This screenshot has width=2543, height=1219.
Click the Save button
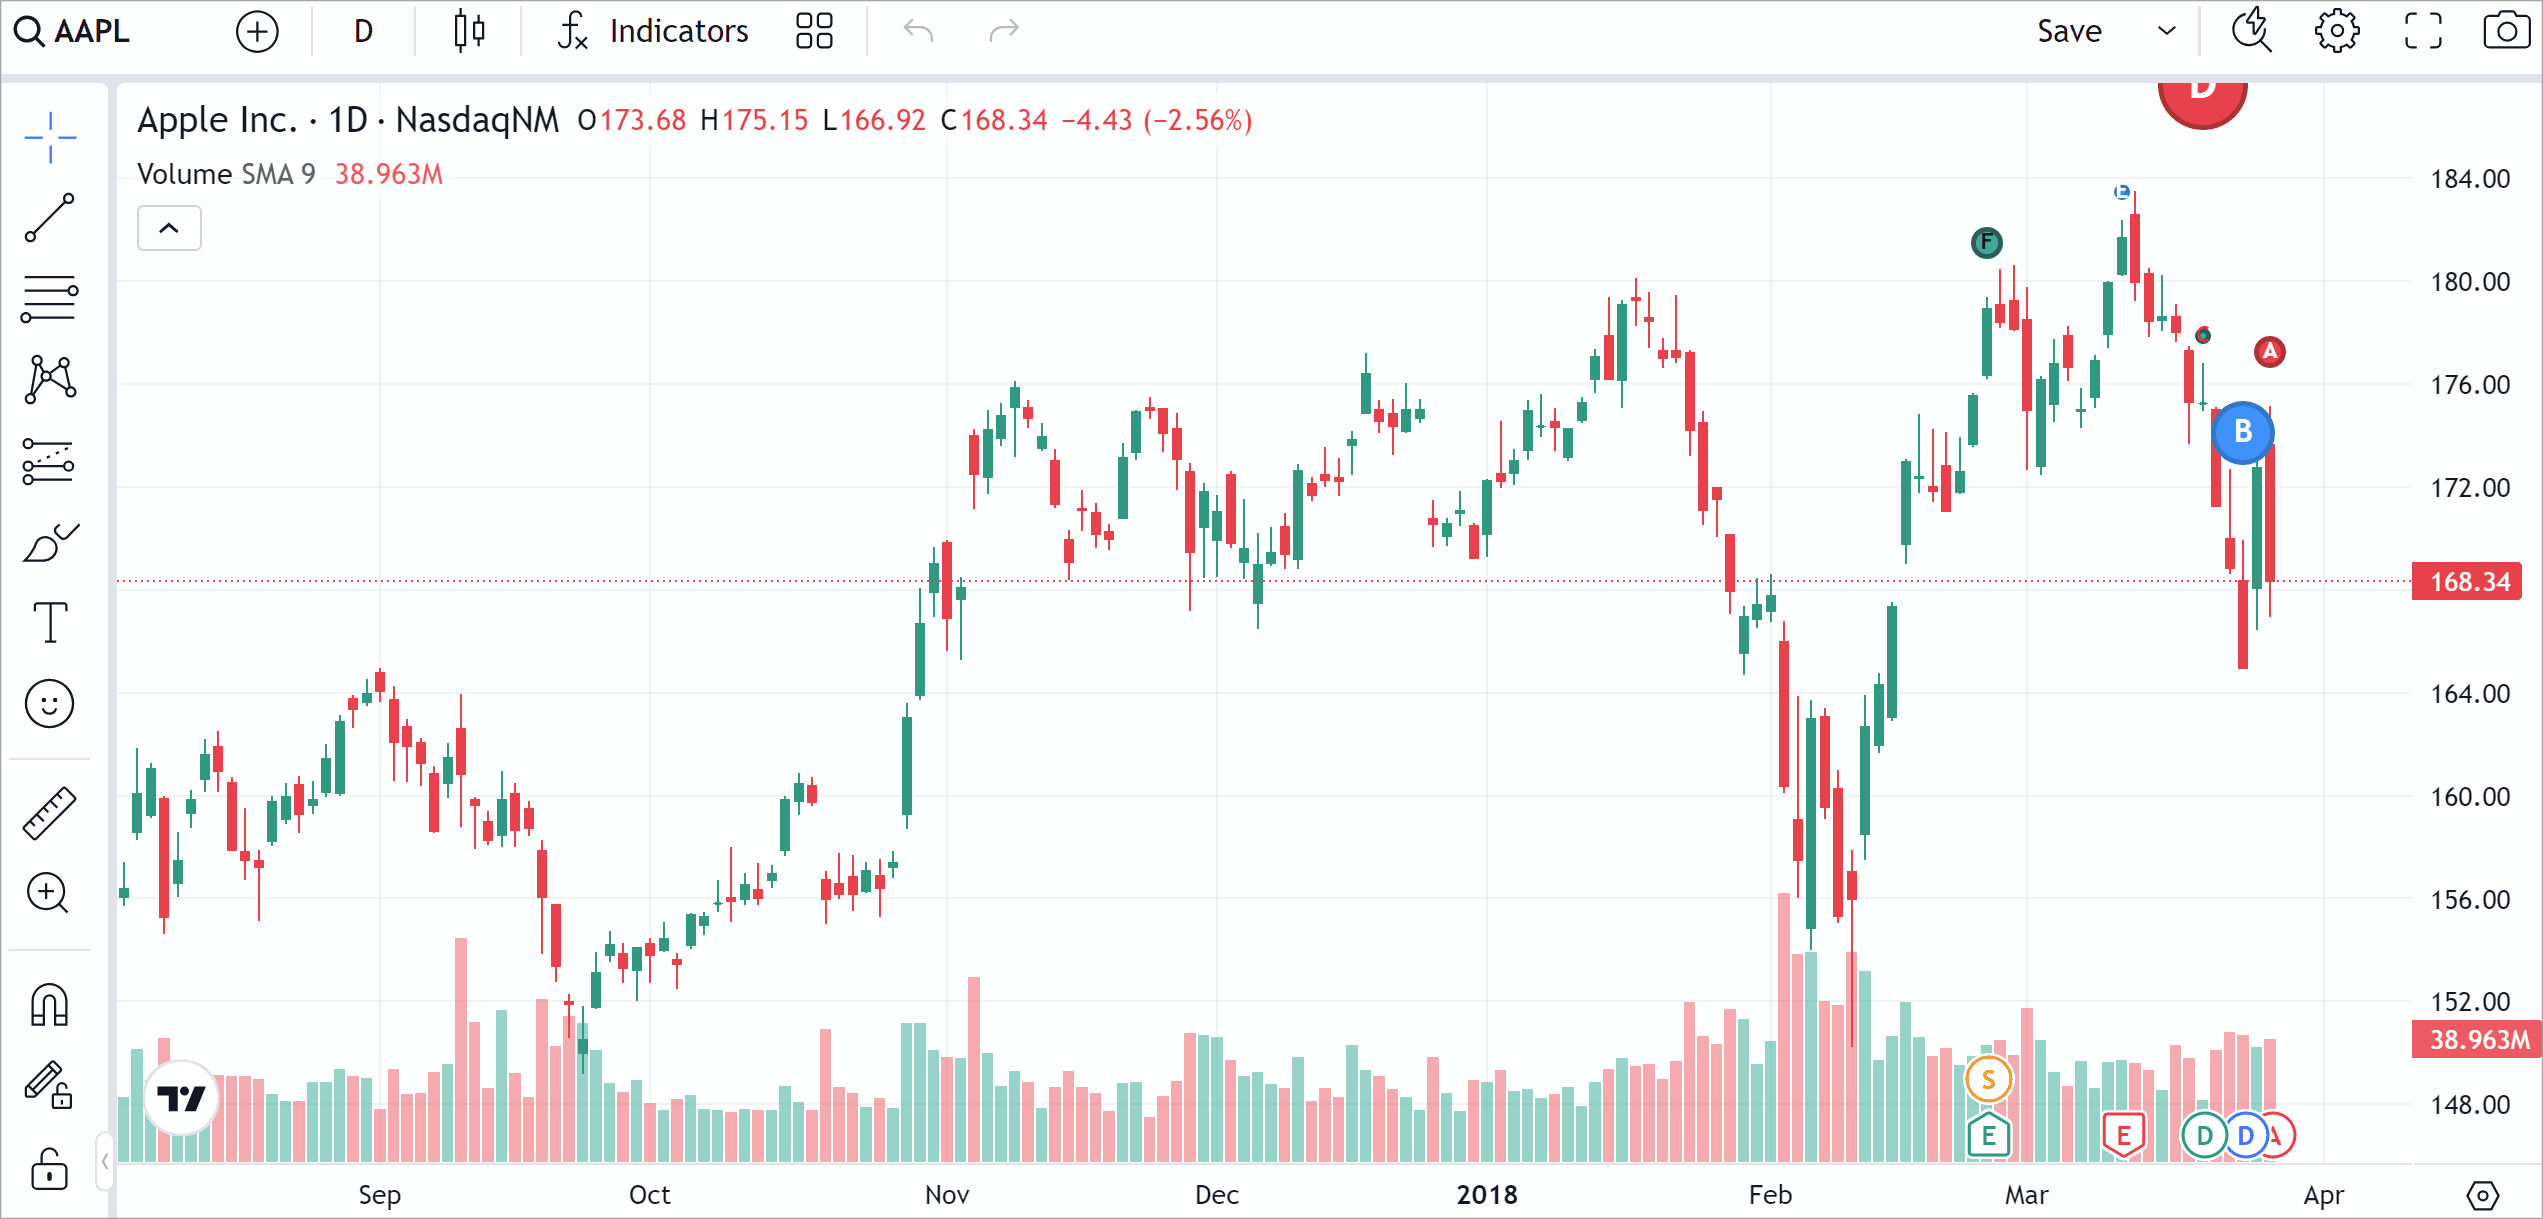click(2069, 31)
